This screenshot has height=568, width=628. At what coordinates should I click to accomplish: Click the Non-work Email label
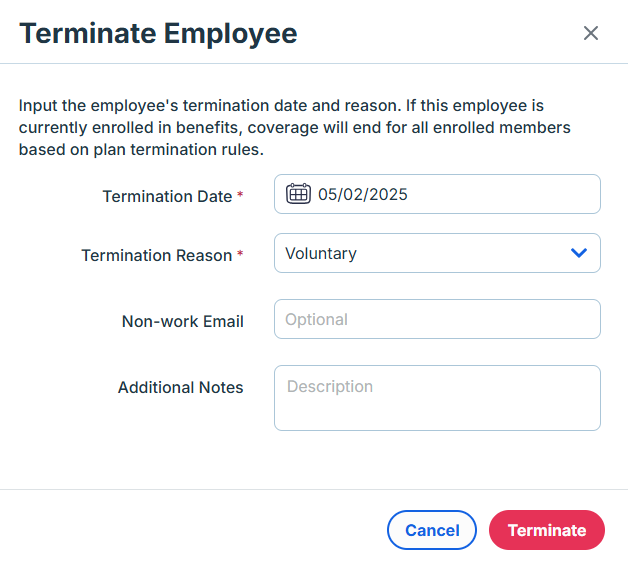tap(183, 321)
